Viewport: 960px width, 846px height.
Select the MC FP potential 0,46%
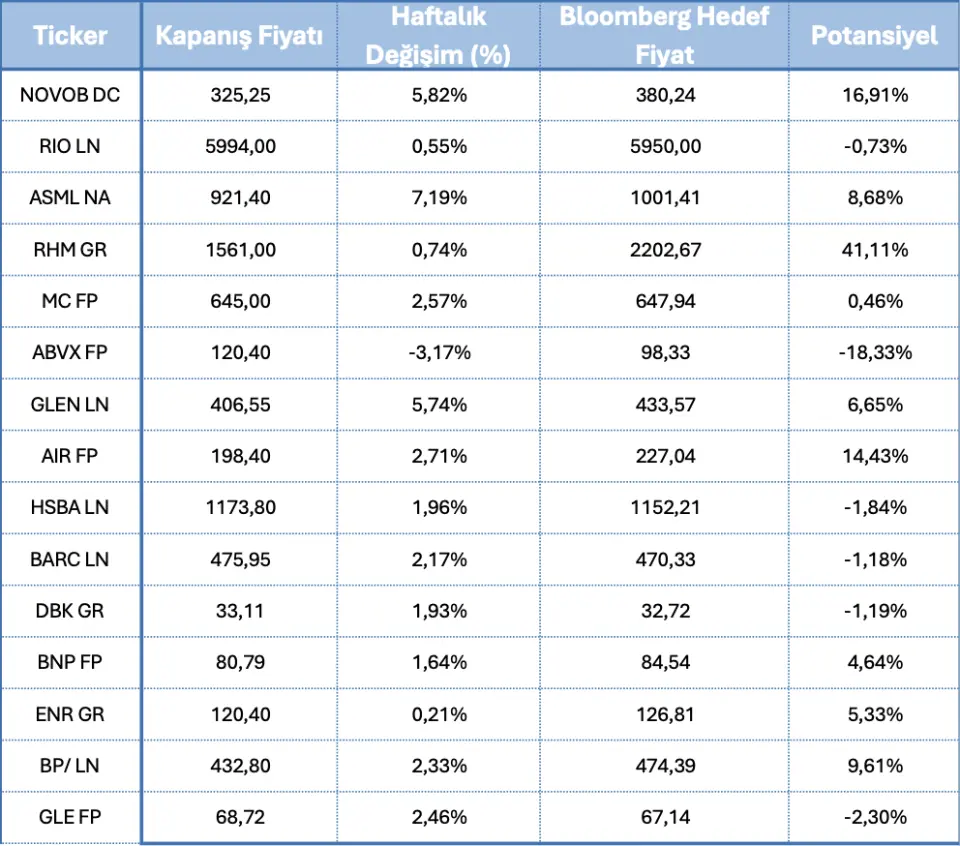[874, 301]
